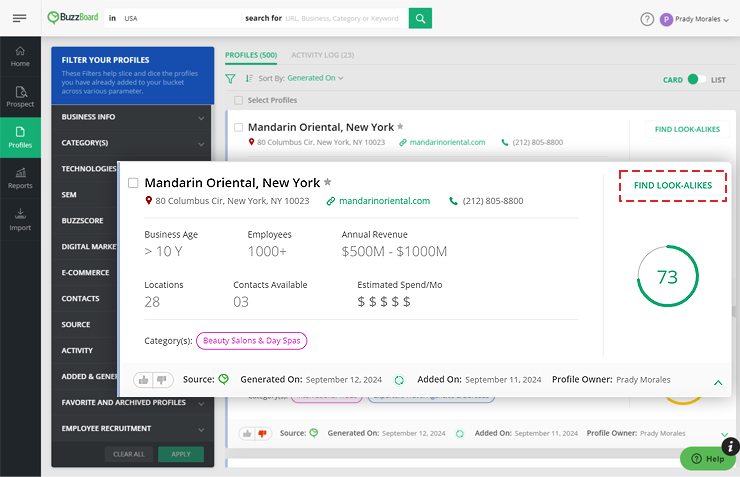This screenshot has width=740, height=477.
Task: Click refresh icon next to September 12, 2024 in popup
Action: click(399, 380)
